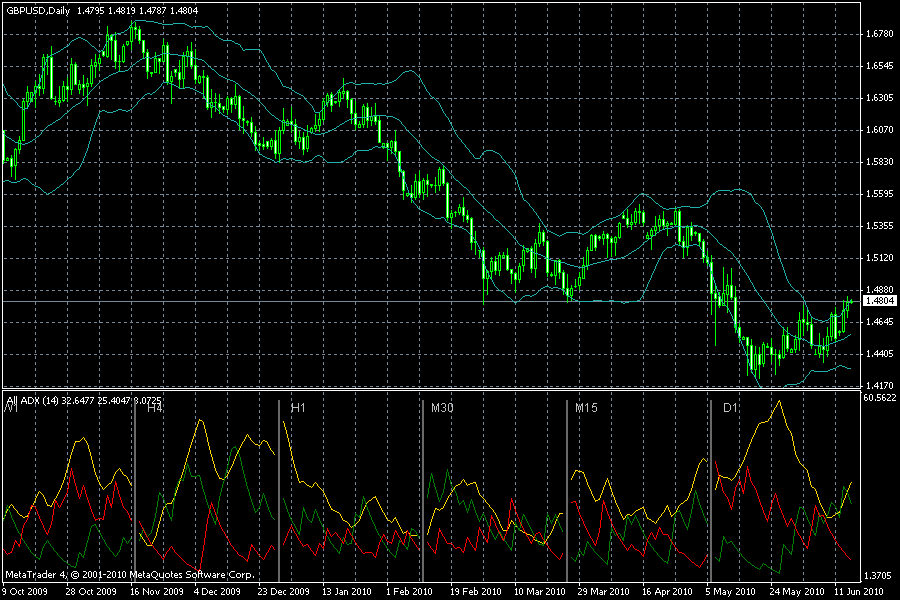
Task: Select the 28 Oct 2009 date label
Action: pyautogui.click(x=91, y=591)
